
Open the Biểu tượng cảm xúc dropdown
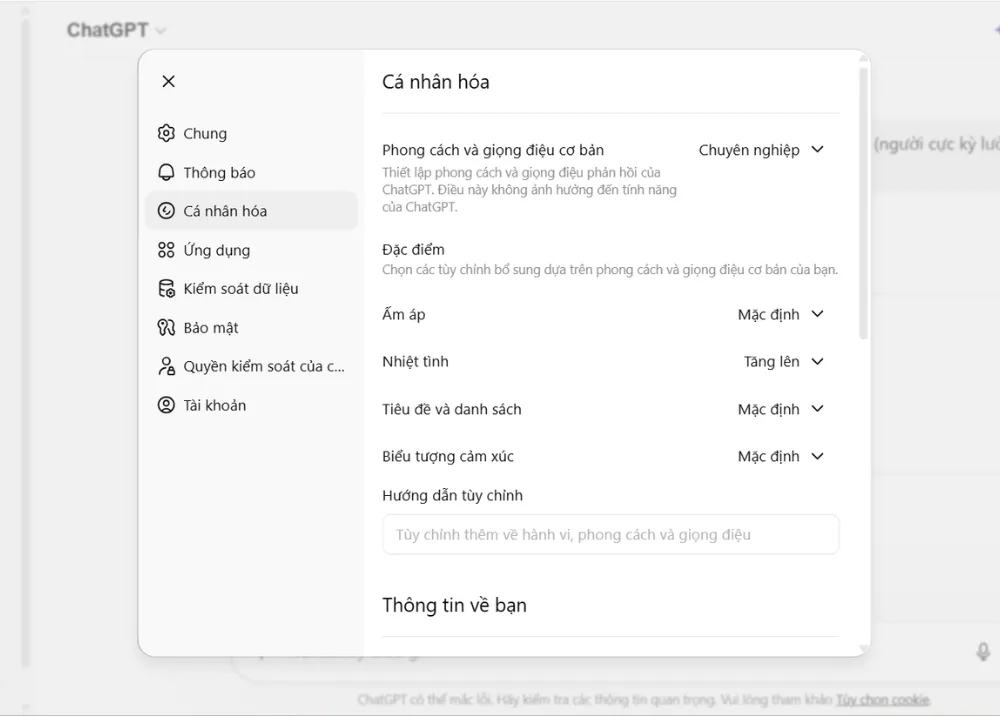pos(780,456)
